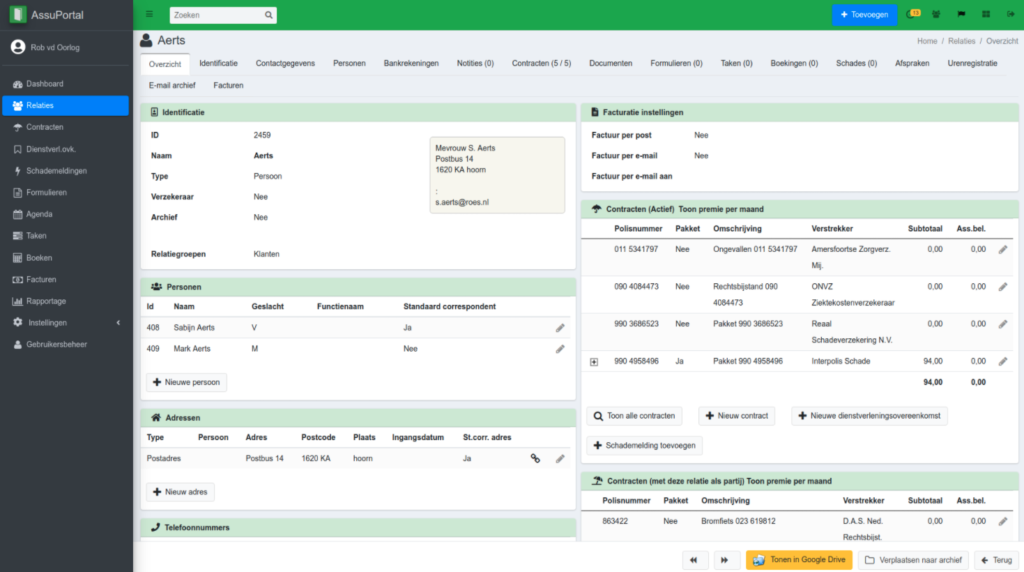
Task: Go to previous relation with rewind button
Action: (x=694, y=560)
